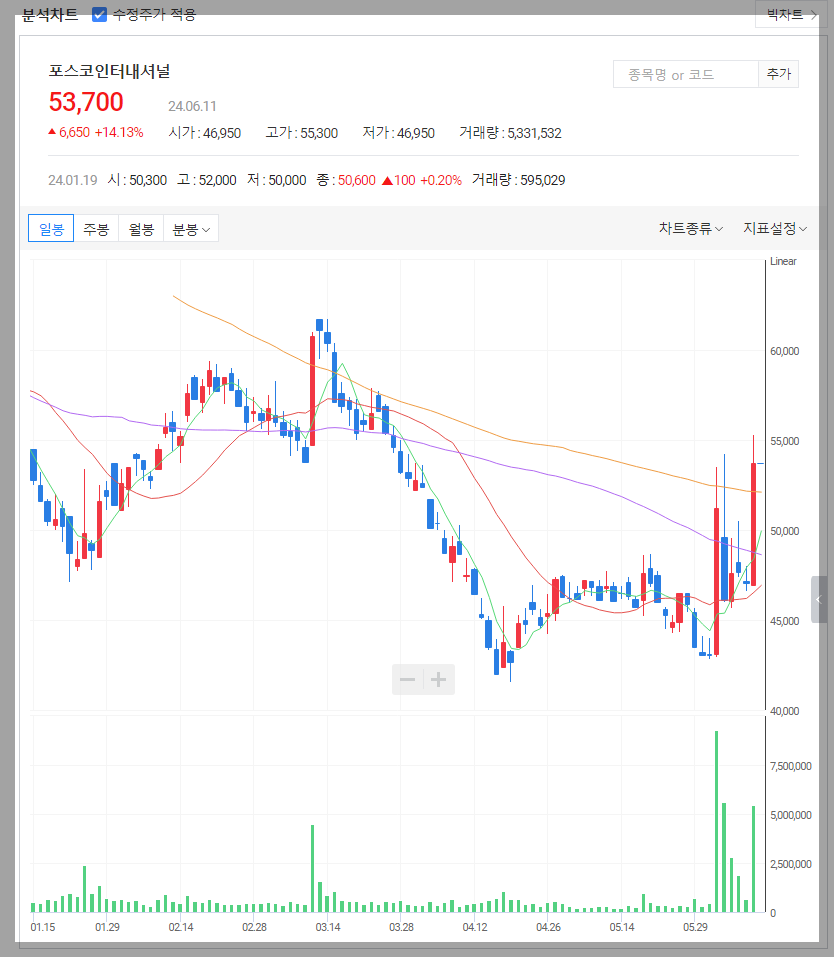Click the 04.12 date axis label
834x957 pixels.
tap(475, 927)
